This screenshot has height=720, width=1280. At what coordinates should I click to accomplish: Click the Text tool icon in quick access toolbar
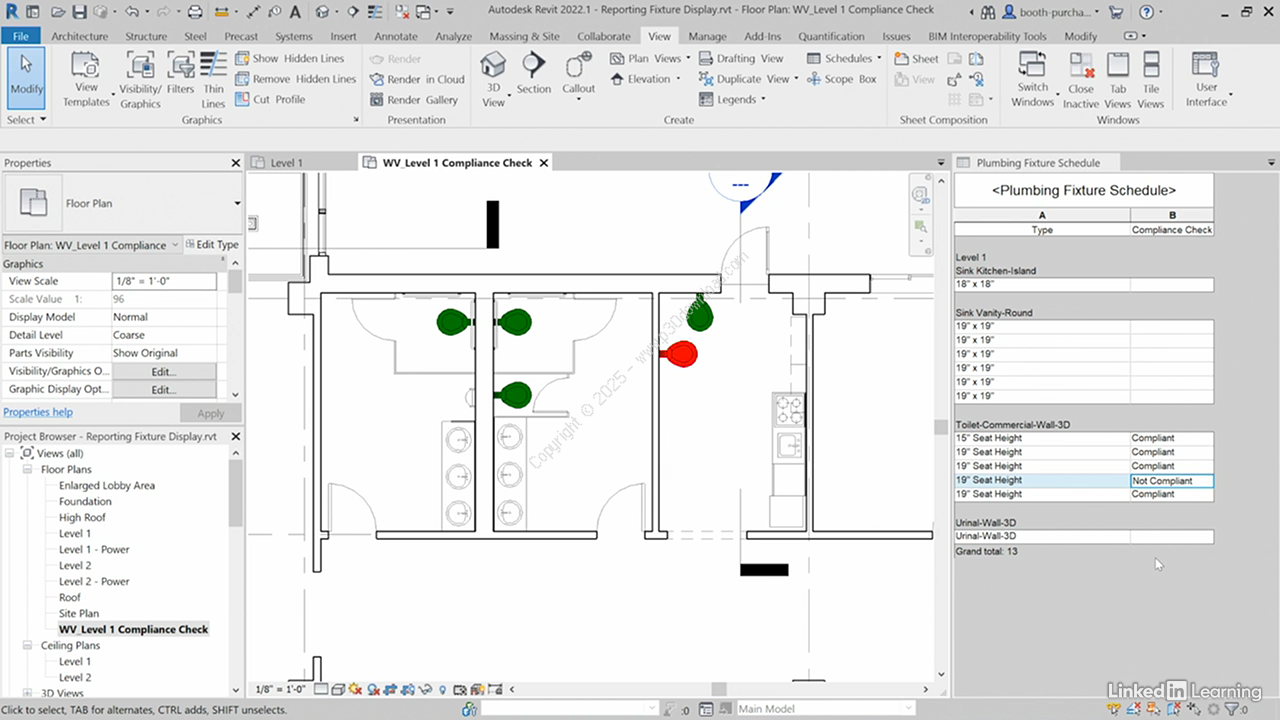293,12
